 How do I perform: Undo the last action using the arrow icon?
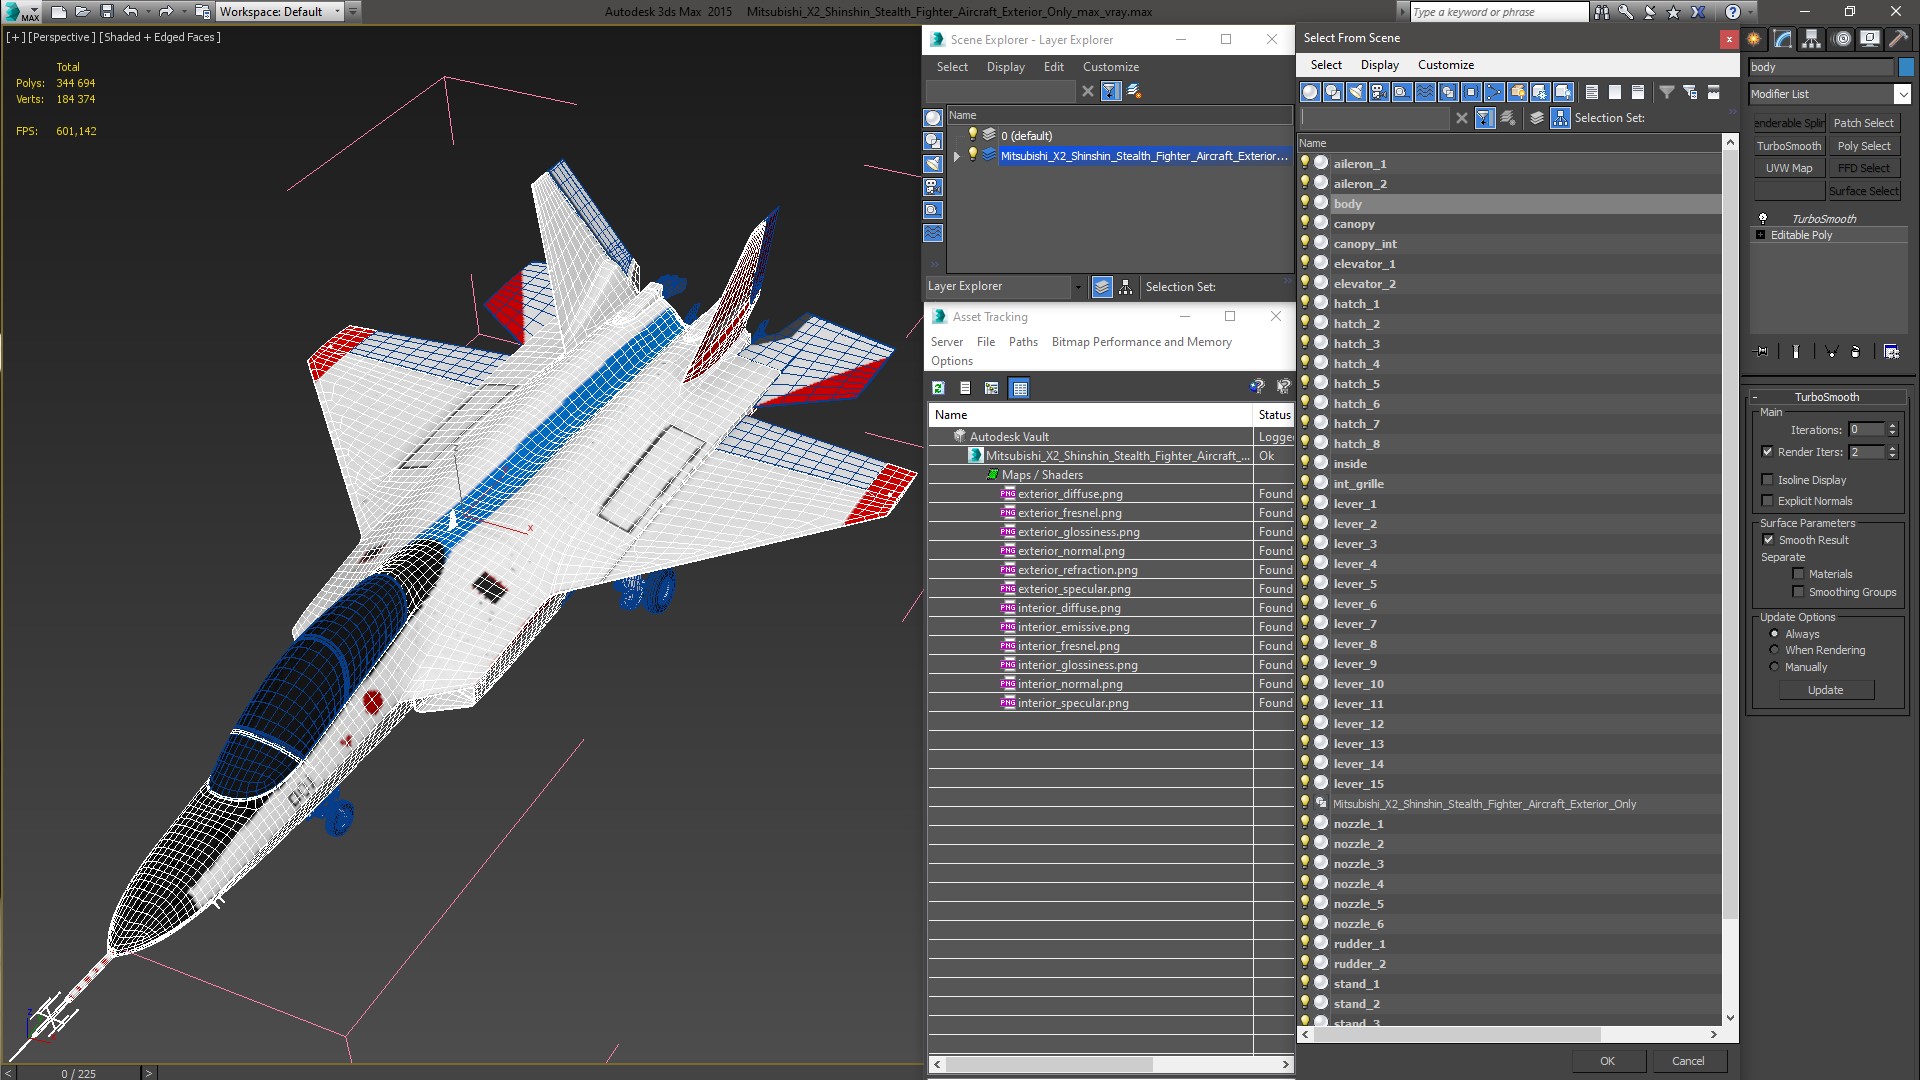(130, 12)
